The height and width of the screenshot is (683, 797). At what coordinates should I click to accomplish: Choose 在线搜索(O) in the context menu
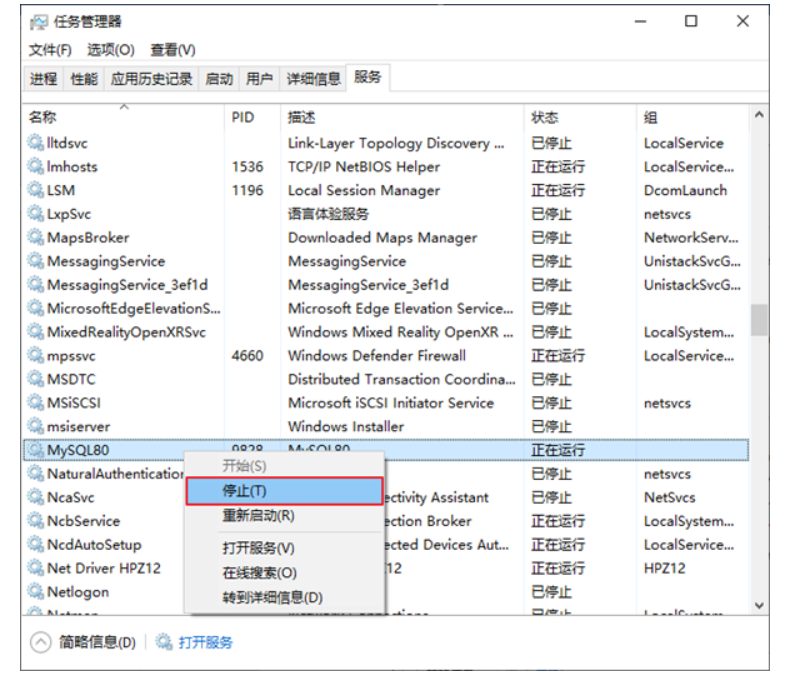click(284, 573)
